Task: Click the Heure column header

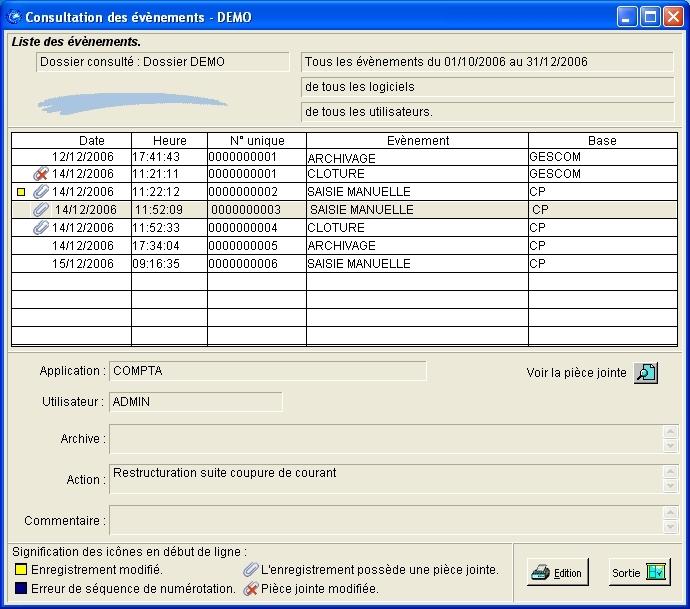Action: pos(169,141)
